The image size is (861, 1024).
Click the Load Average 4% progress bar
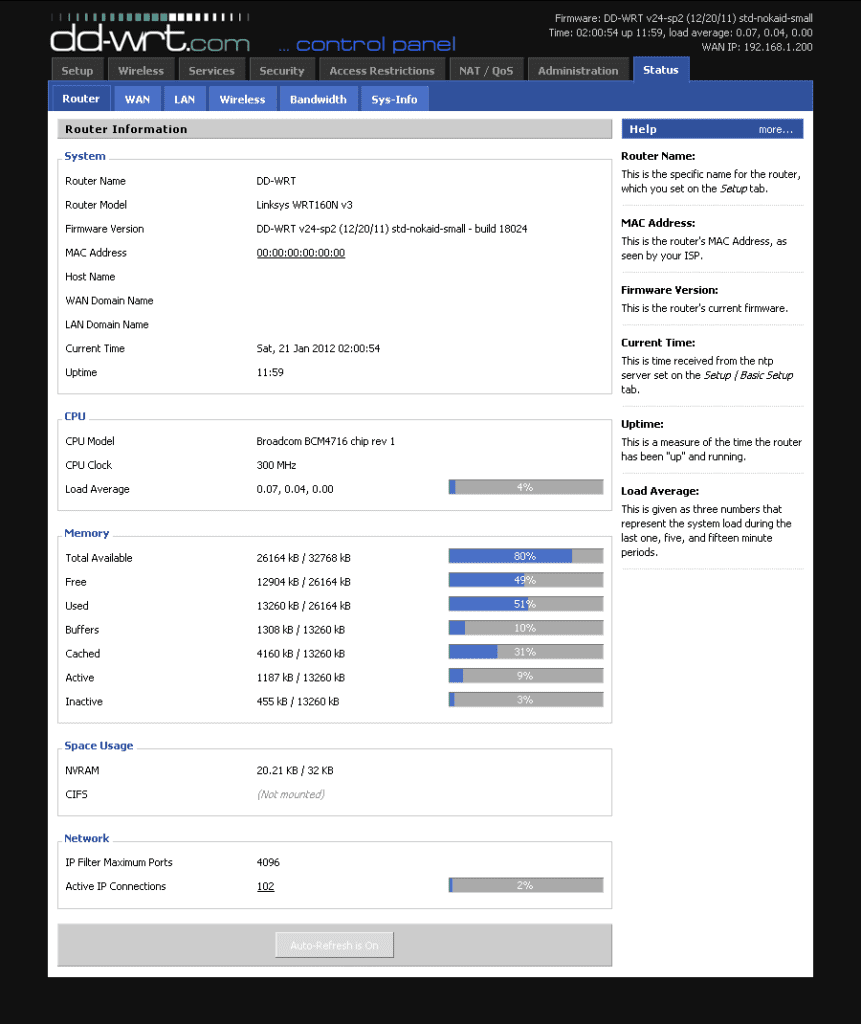[x=526, y=487]
